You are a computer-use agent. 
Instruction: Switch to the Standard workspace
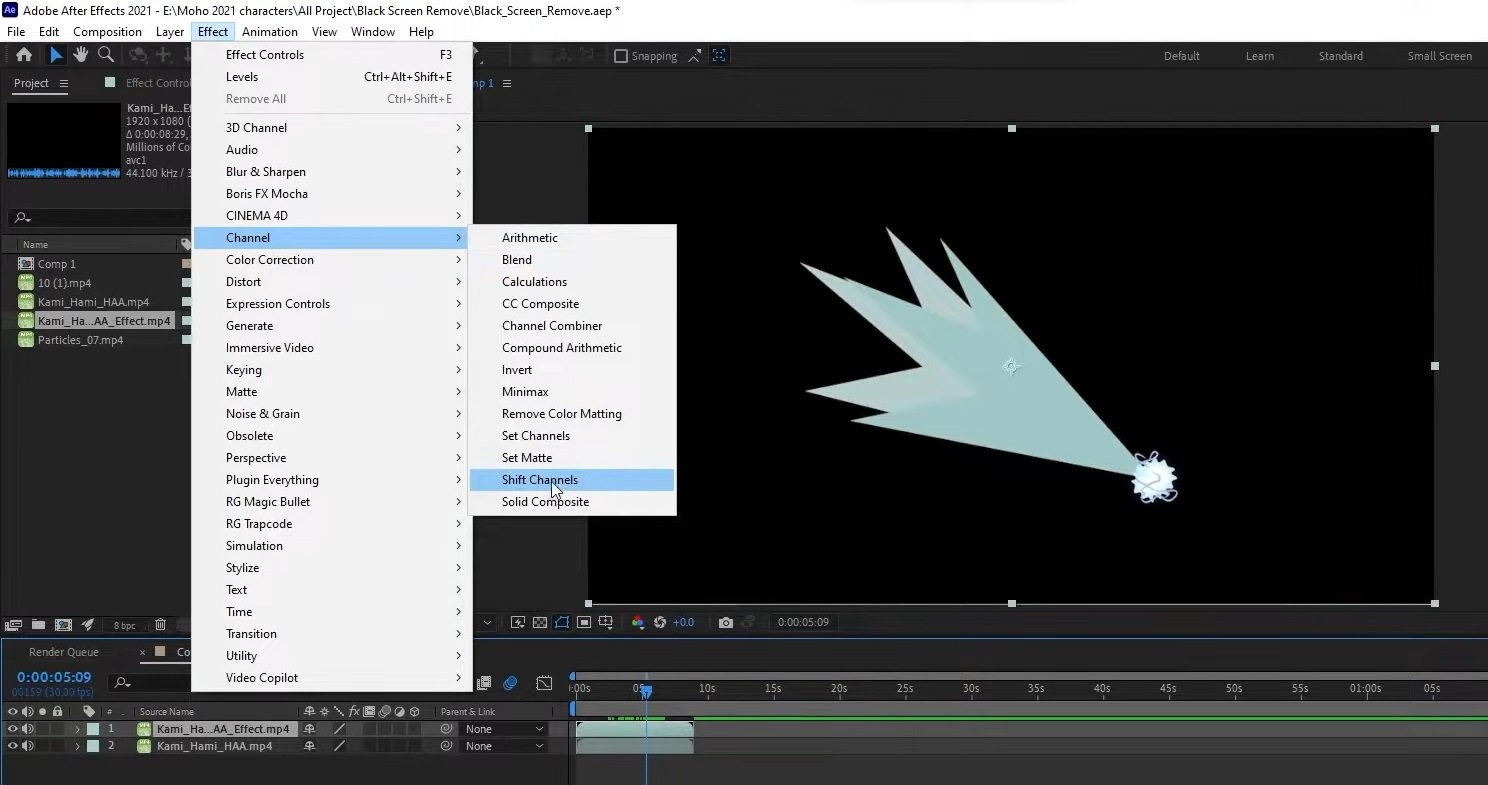pyautogui.click(x=1340, y=56)
